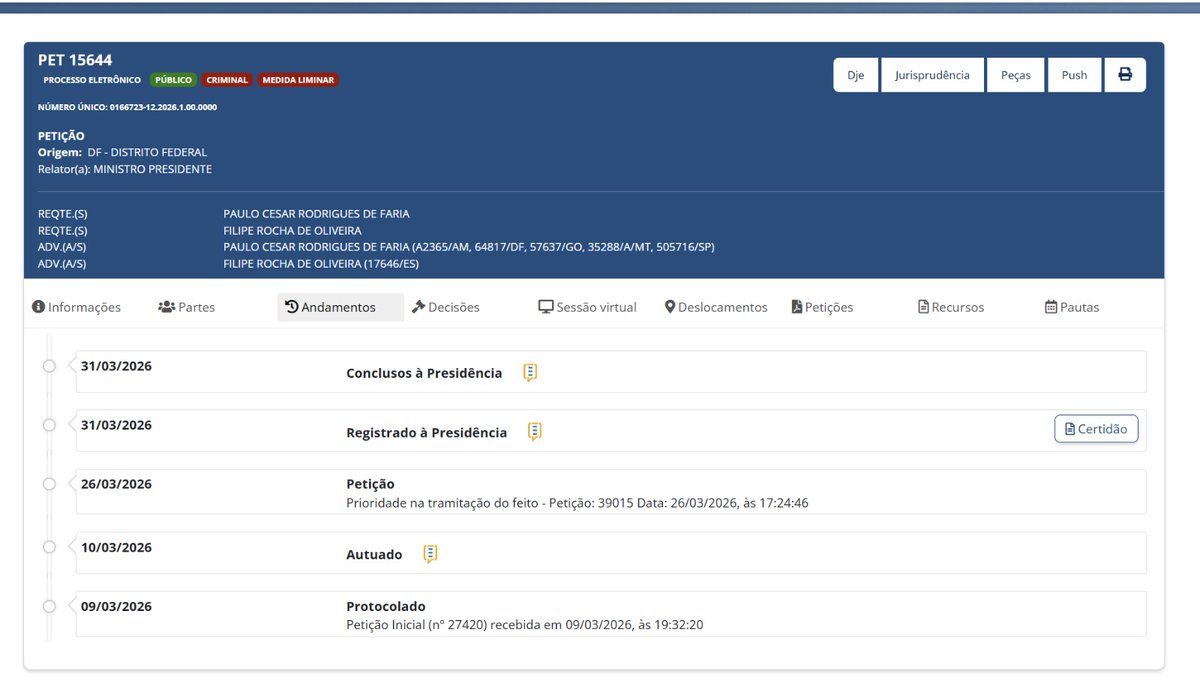
Task: Click the printer icon button
Action: click(1125, 75)
